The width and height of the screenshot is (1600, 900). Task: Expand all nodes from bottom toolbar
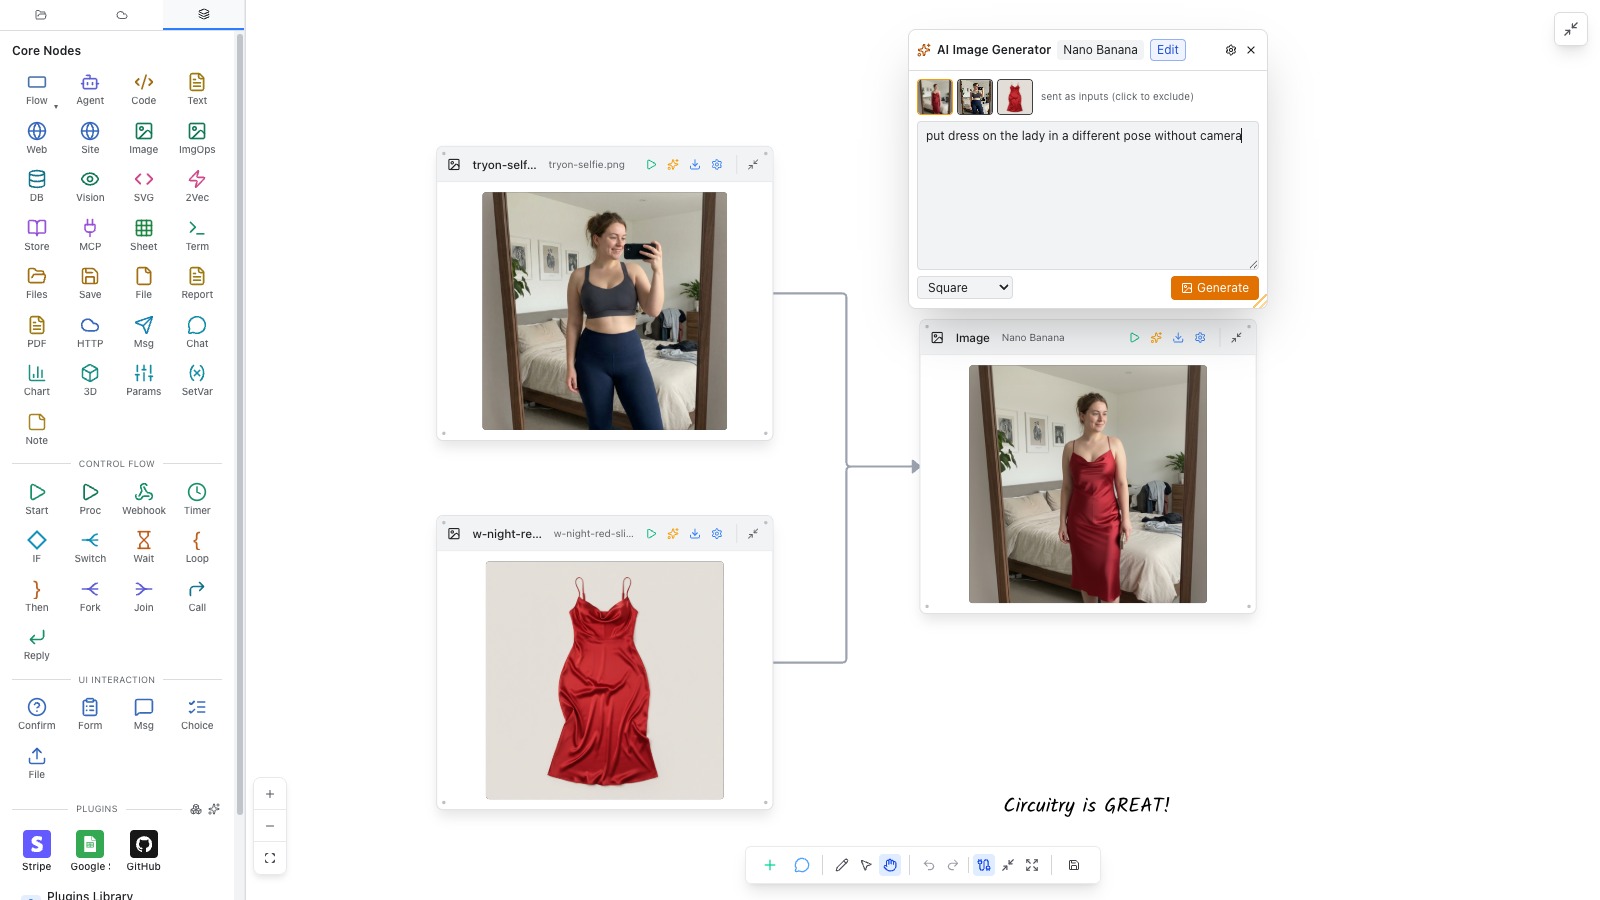[1032, 865]
